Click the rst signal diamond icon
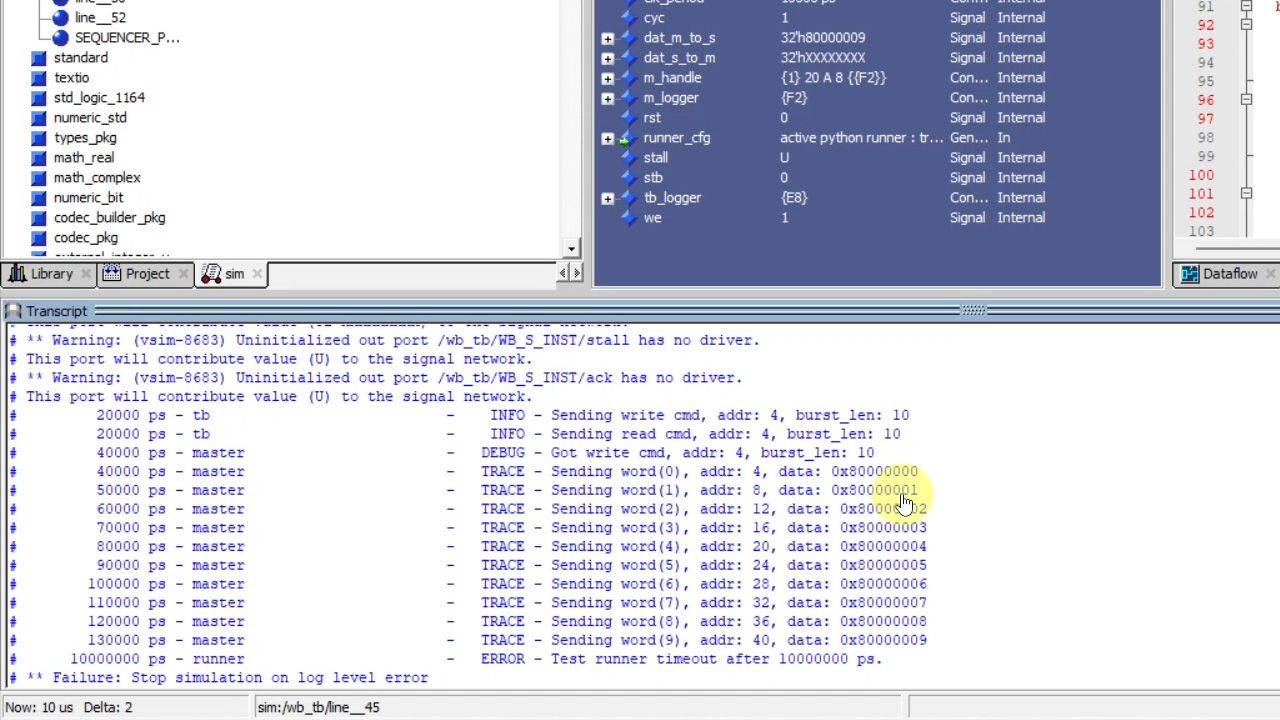 click(628, 118)
